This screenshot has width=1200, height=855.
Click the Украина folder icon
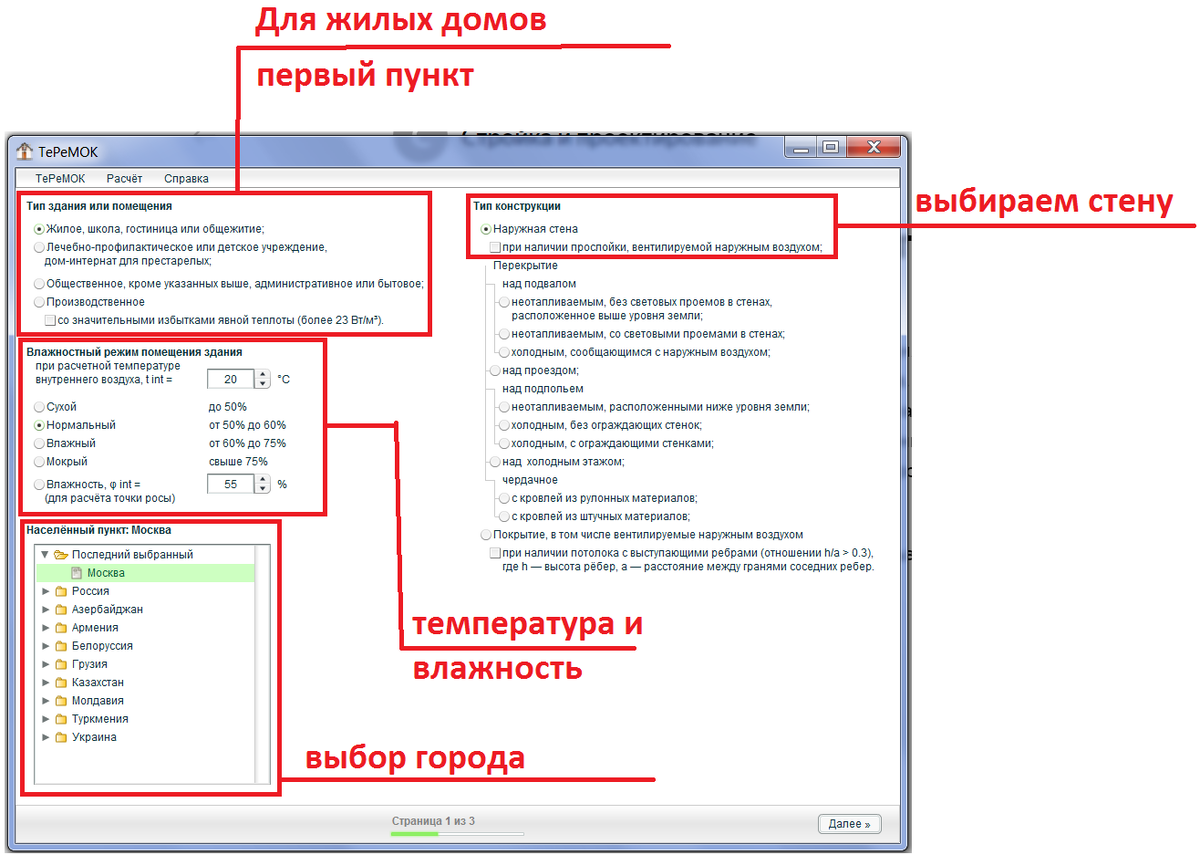61,737
